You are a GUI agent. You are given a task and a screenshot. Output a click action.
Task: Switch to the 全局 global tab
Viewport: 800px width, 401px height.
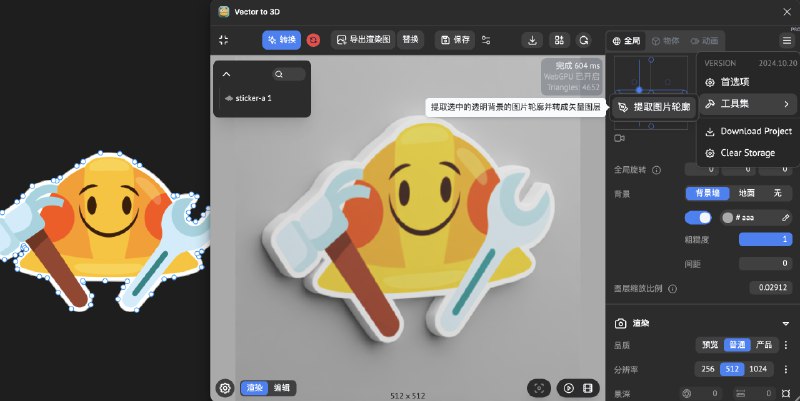pyautogui.click(x=626, y=41)
